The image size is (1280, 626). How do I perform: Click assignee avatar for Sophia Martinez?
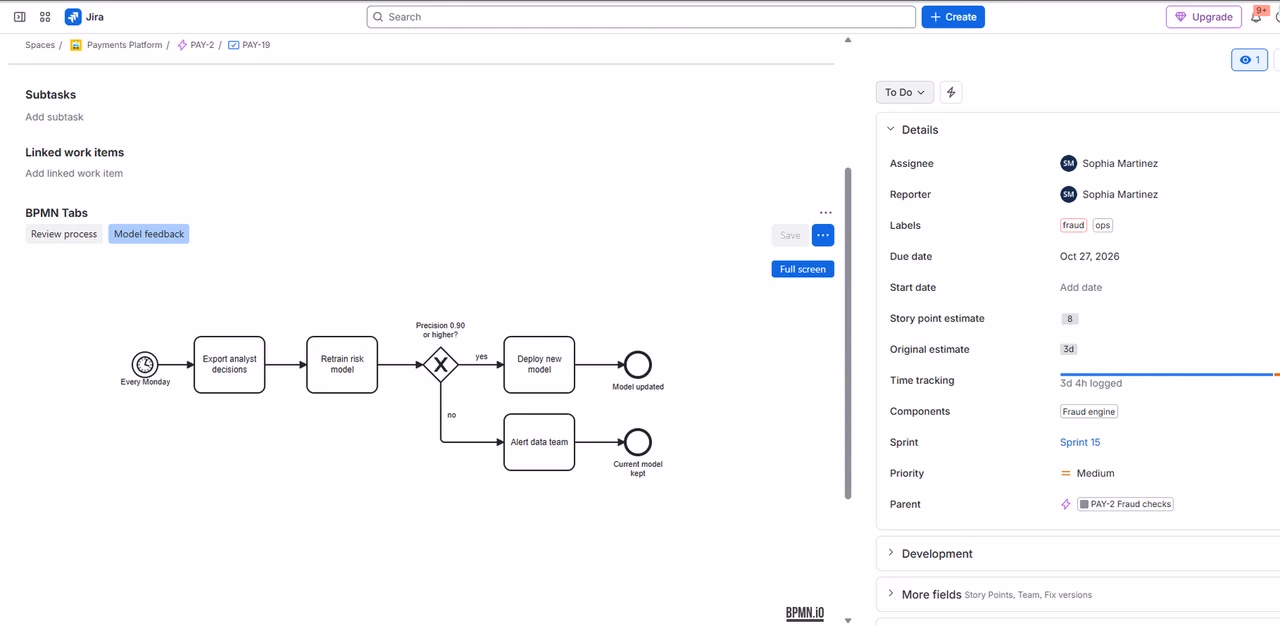[1068, 163]
